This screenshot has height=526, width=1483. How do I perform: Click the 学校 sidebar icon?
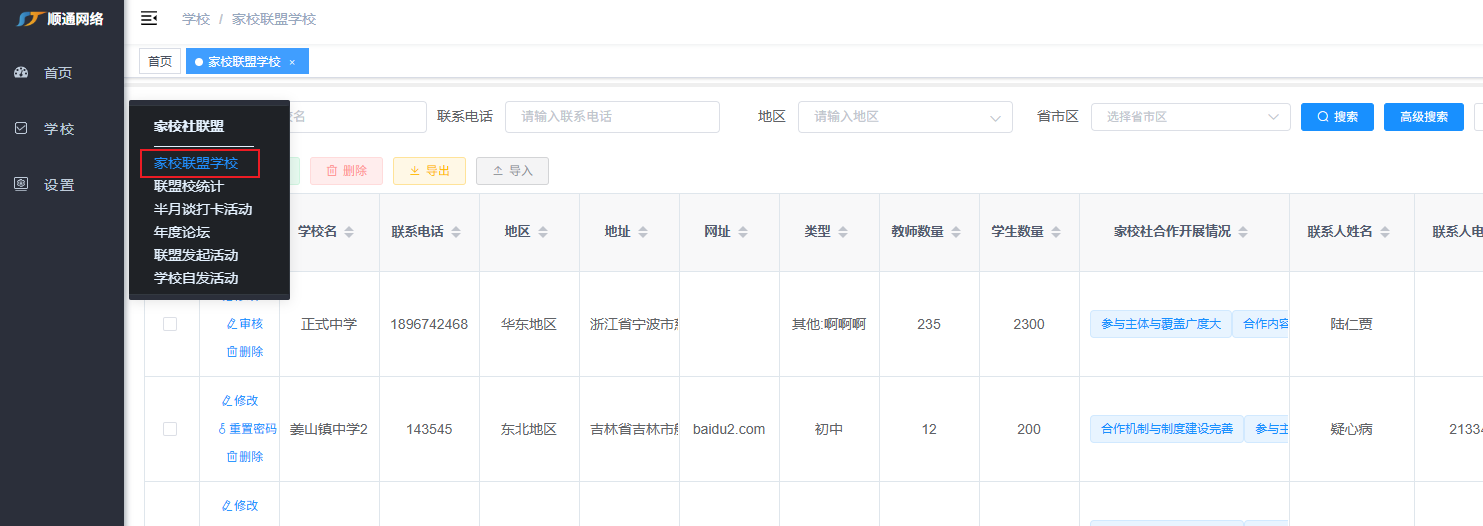tap(21, 129)
